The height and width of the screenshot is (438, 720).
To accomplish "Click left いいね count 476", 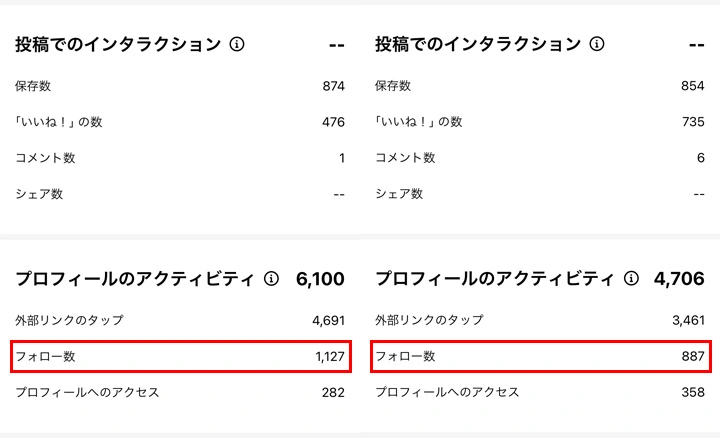I will pos(333,122).
